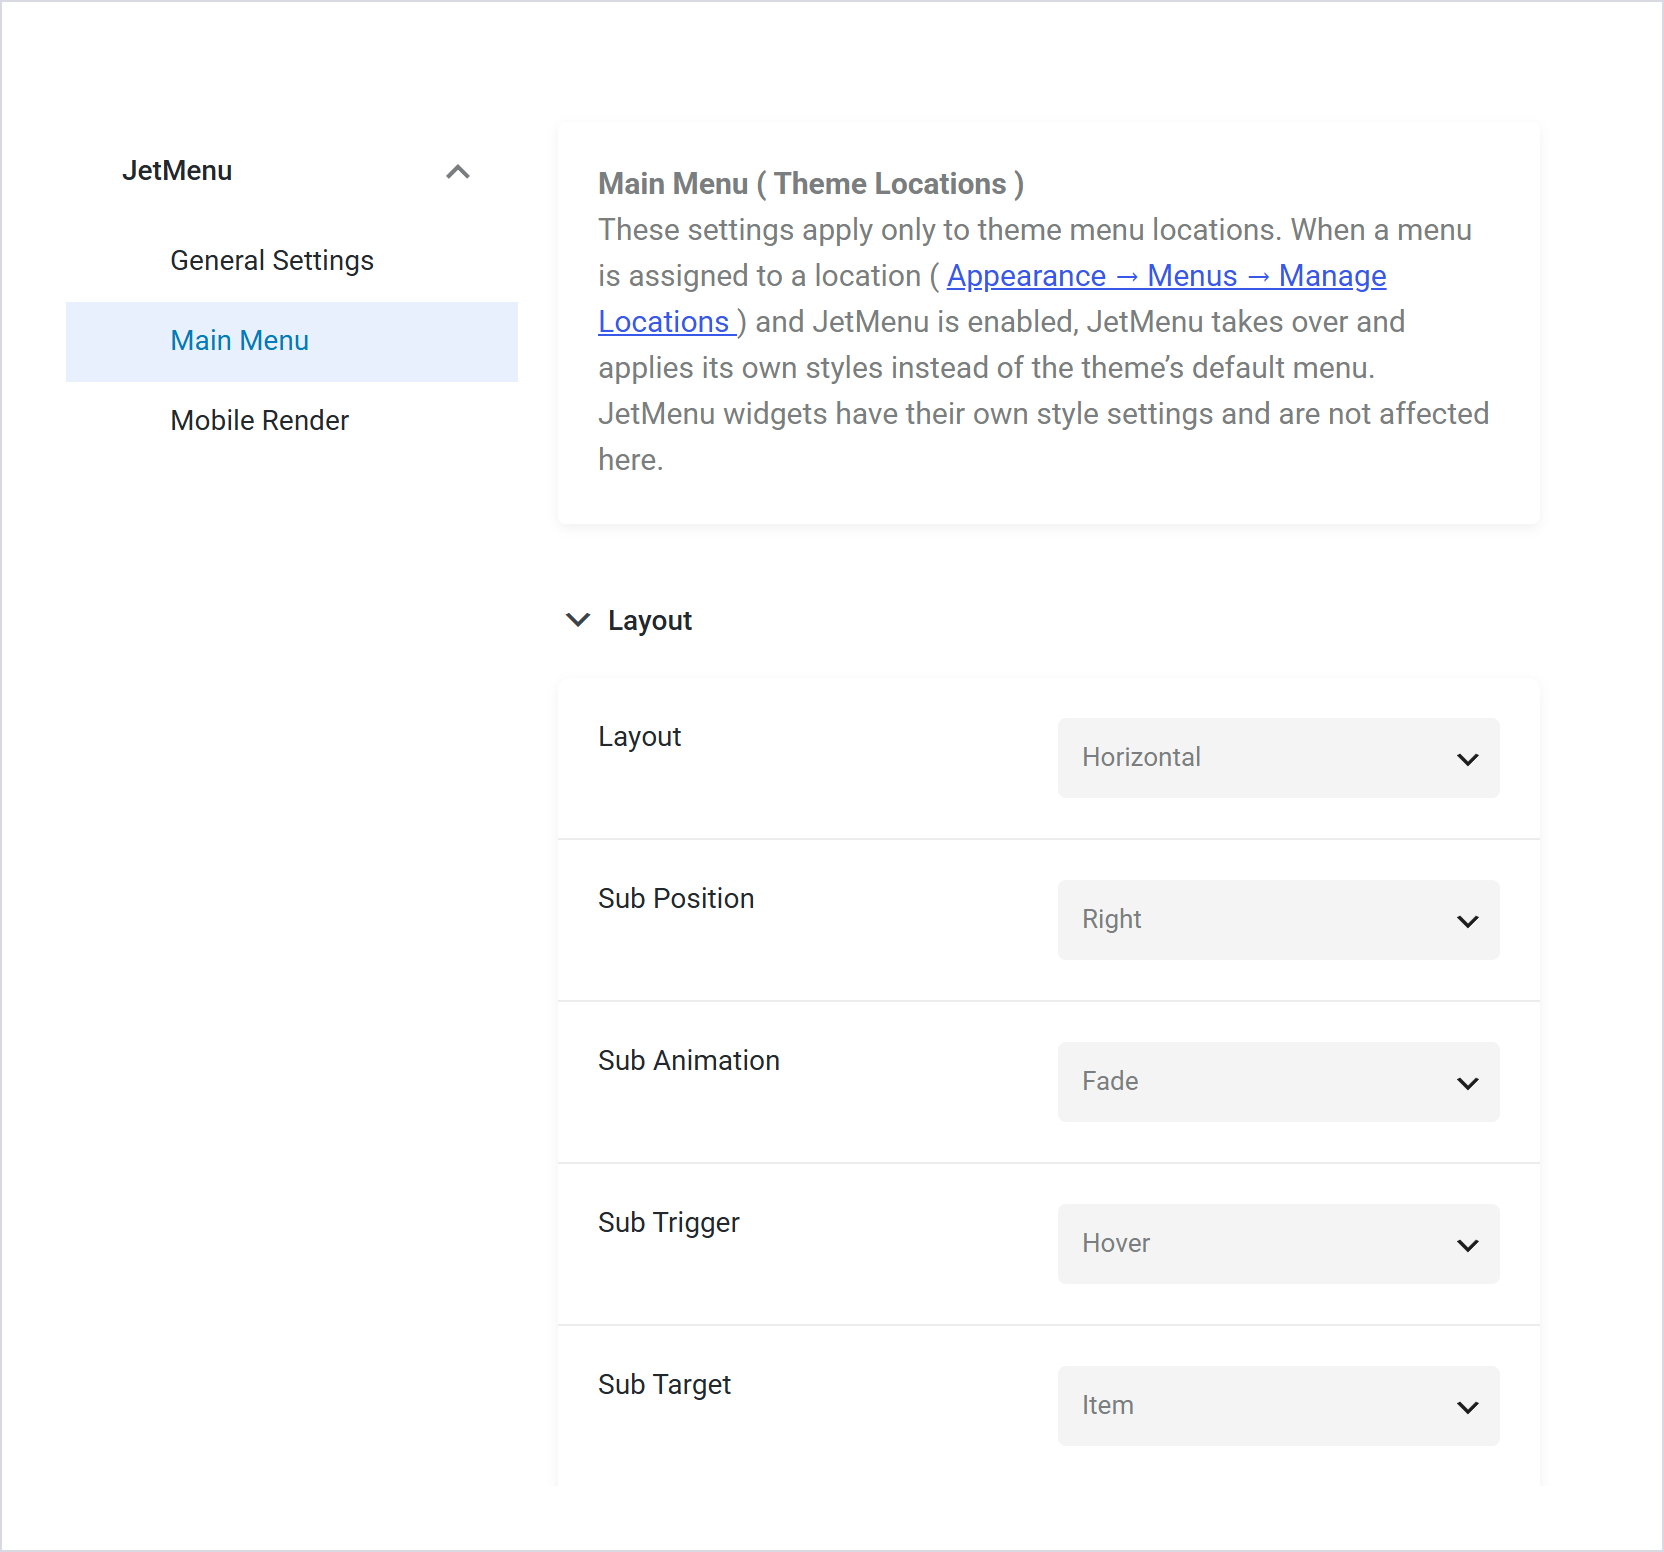Click the Layout section heading text
Image resolution: width=1664 pixels, height=1552 pixels.
tap(650, 621)
